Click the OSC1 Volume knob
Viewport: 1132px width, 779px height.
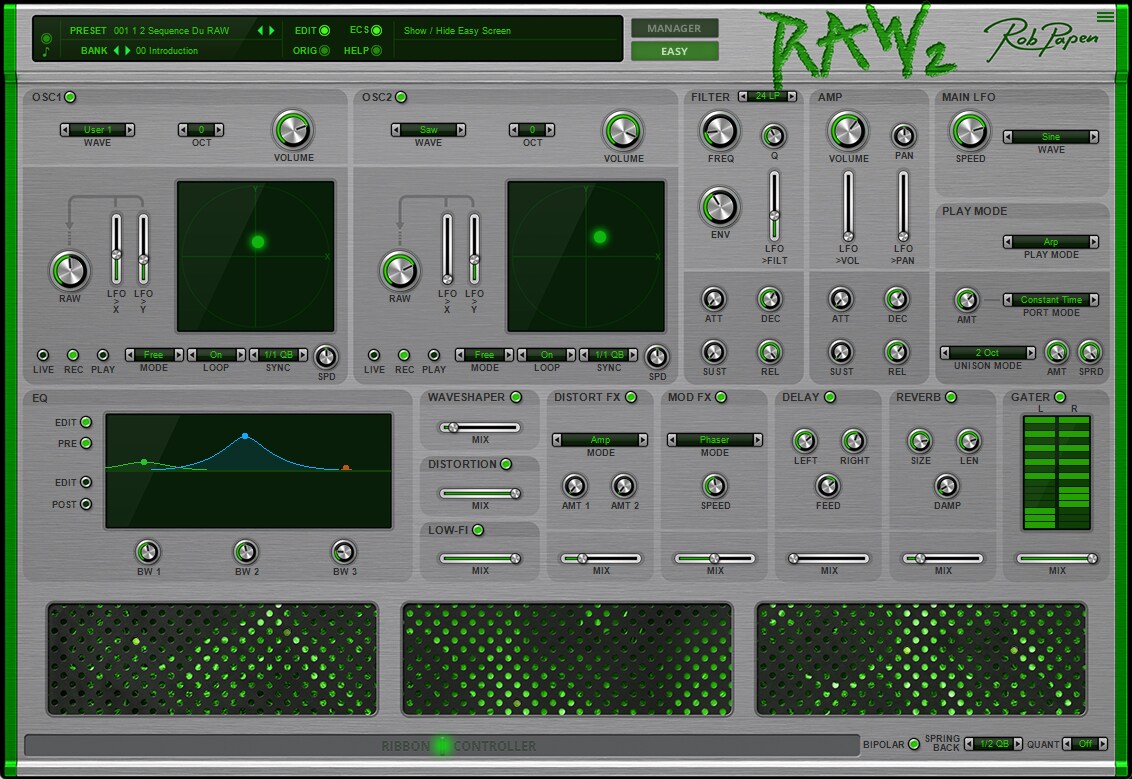pos(293,131)
